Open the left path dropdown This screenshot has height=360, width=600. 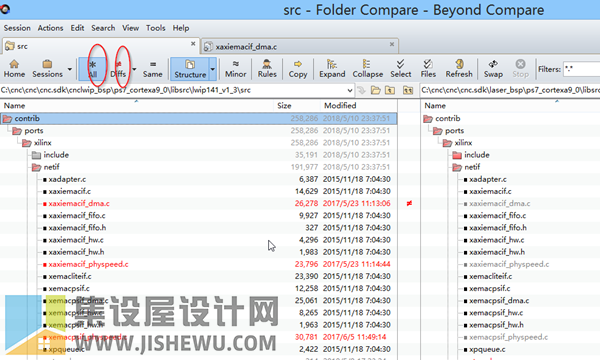(x=350, y=90)
